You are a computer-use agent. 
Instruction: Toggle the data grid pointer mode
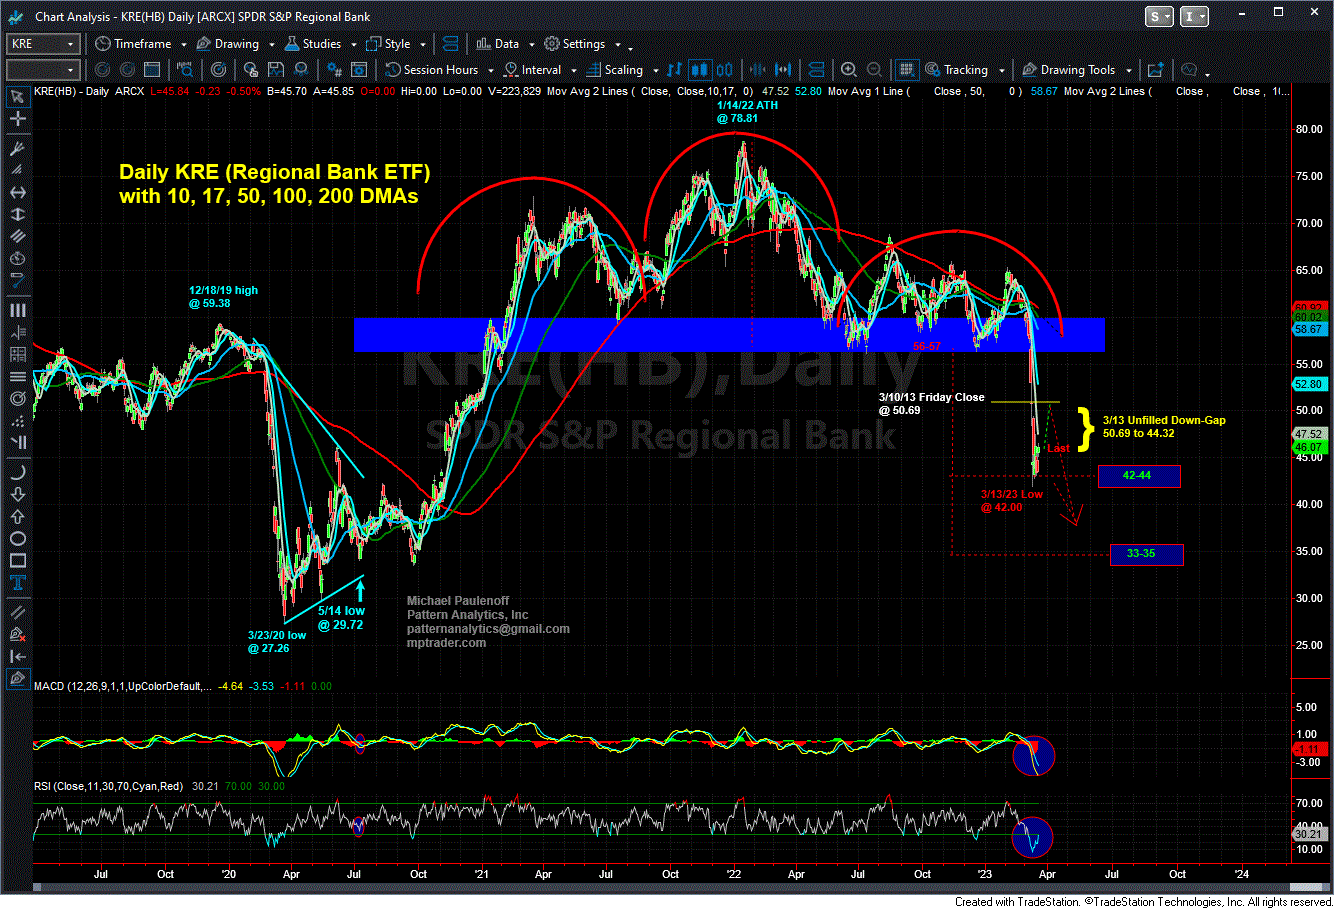(x=906, y=70)
